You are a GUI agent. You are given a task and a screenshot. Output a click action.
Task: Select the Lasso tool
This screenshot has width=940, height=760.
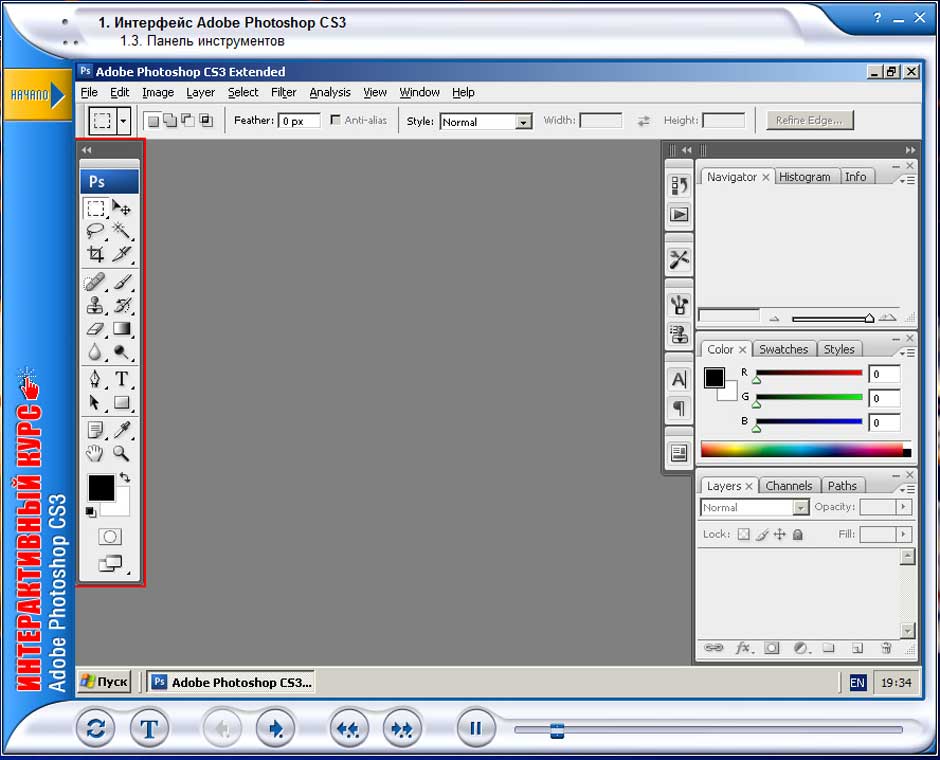96,231
